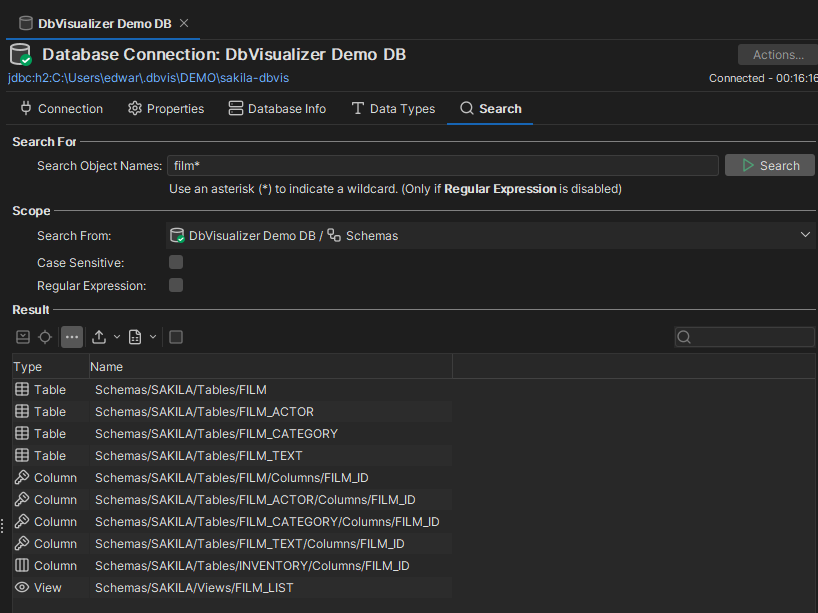This screenshot has width=818, height=613.
Task: Click the table icon beside FILM_ACTOR row
Action: click(22, 412)
